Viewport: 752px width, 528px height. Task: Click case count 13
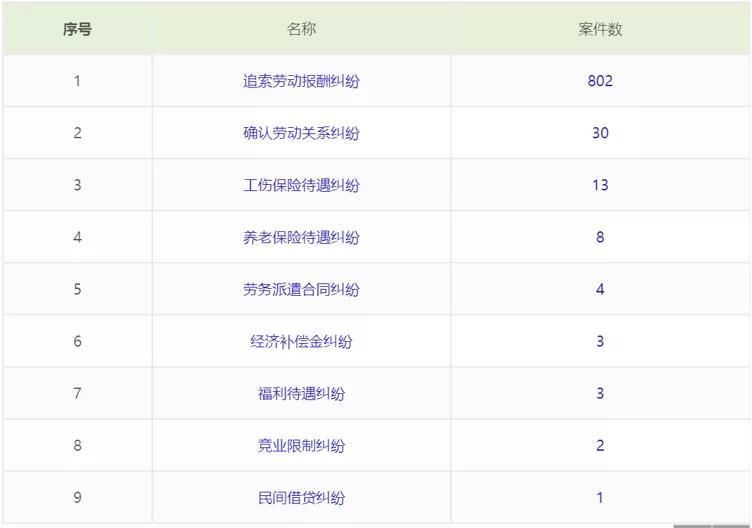point(600,185)
